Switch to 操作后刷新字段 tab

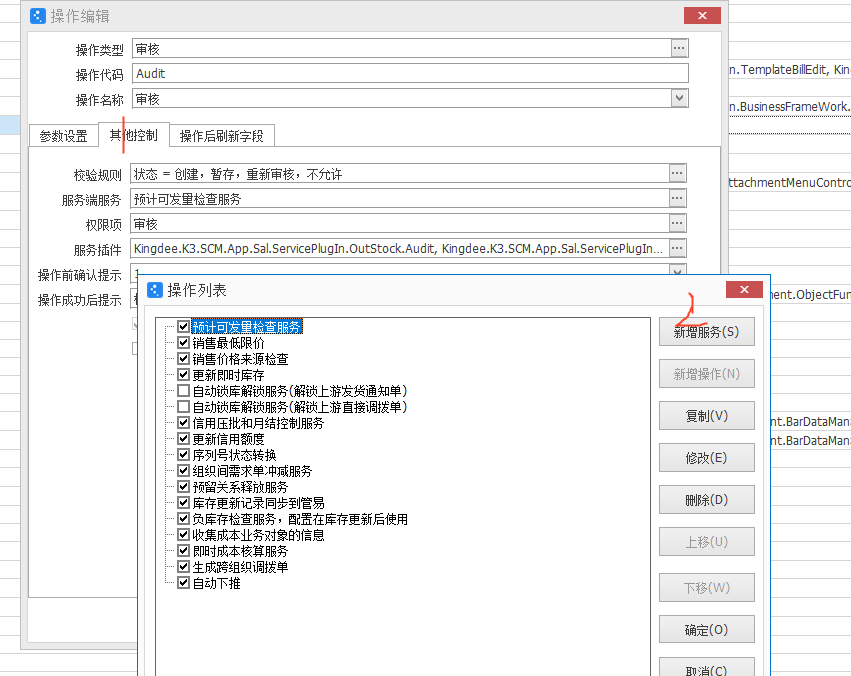click(221, 136)
